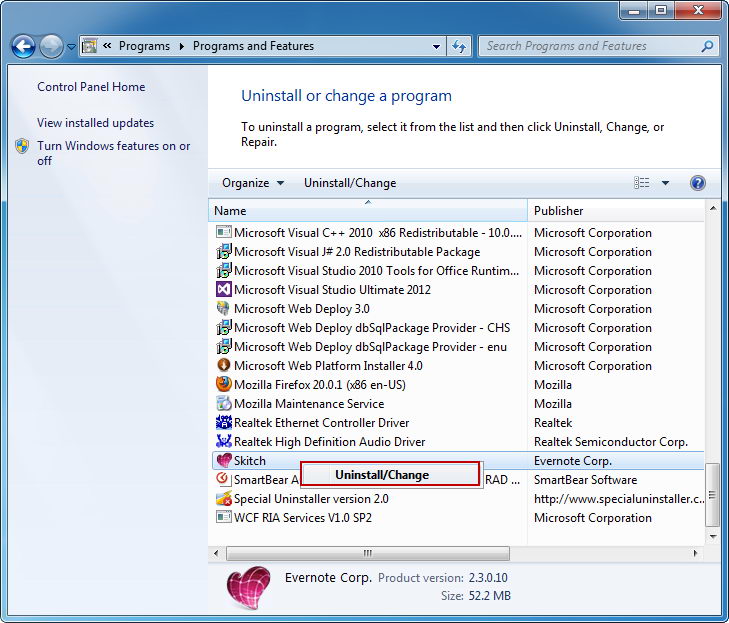Click the Realtek High Definition Audio icon
This screenshot has width=729, height=623.
click(224, 441)
